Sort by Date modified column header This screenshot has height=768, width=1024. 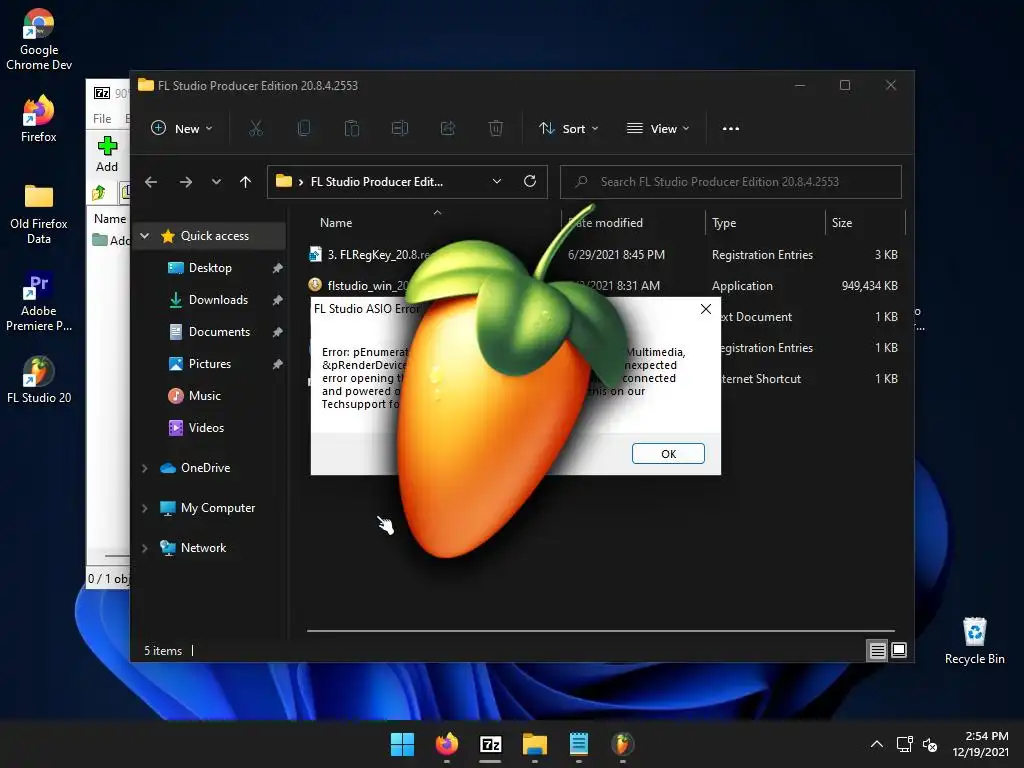tap(605, 223)
